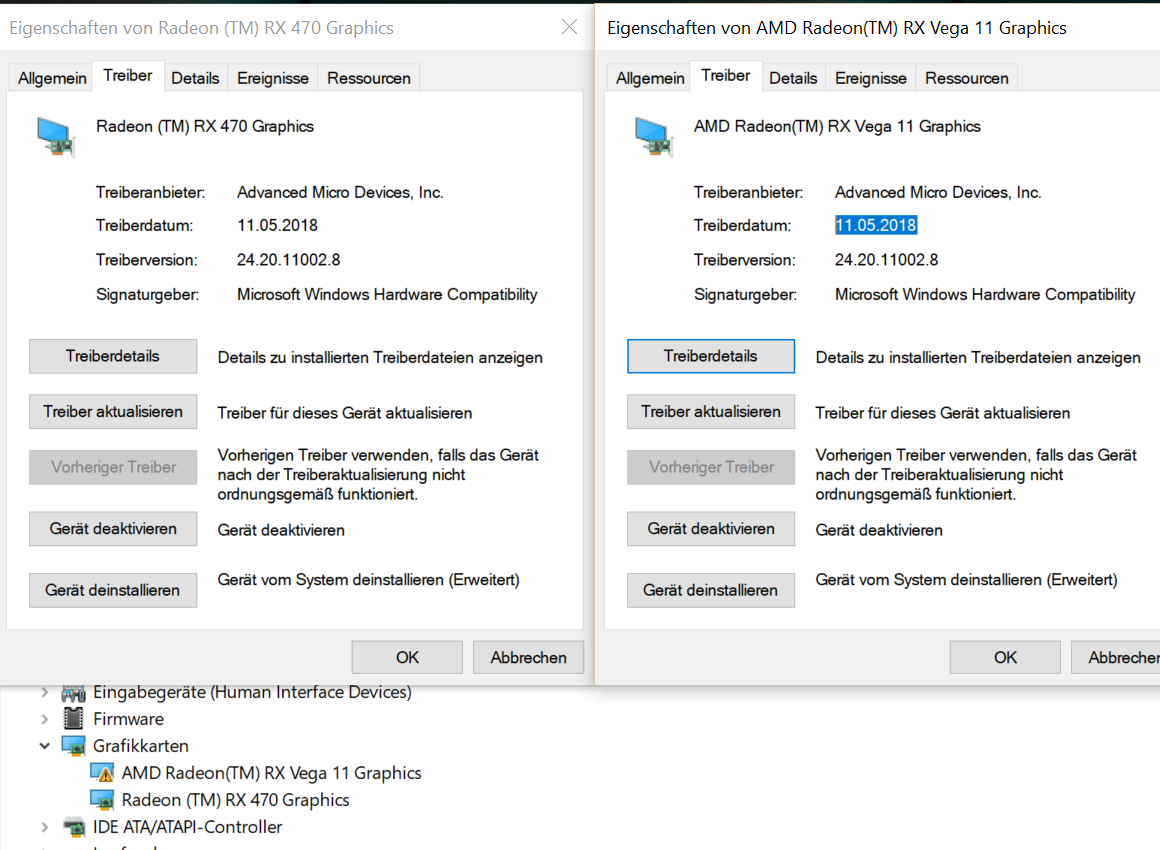
Task: Select the Grafikkarten tree item label
Action: point(141,746)
